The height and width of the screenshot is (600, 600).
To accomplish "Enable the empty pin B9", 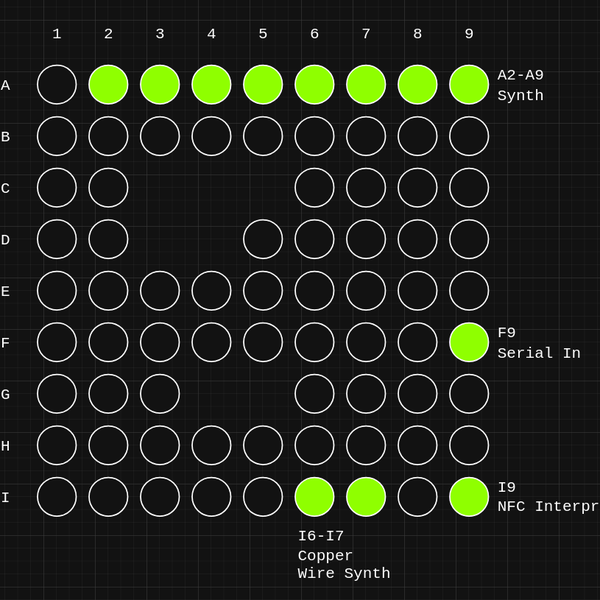I will [x=469, y=136].
